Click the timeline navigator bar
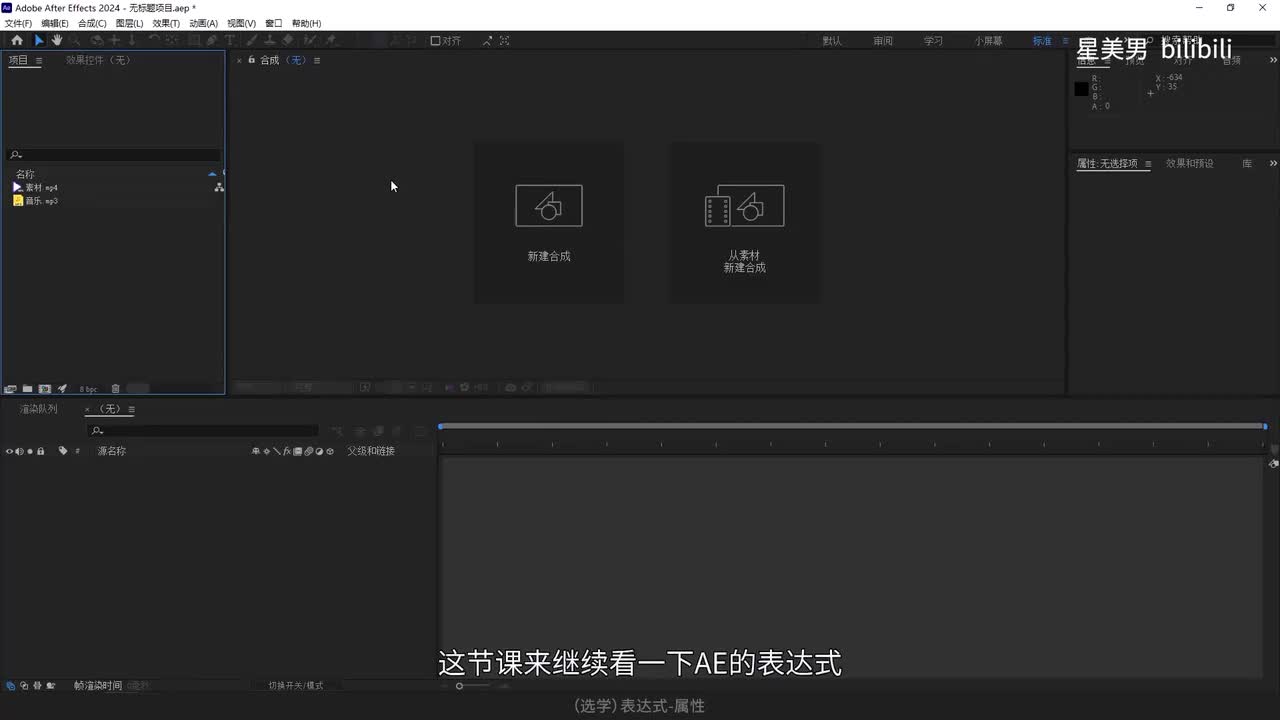Screen dimensions: 1280x720 click(x=853, y=427)
